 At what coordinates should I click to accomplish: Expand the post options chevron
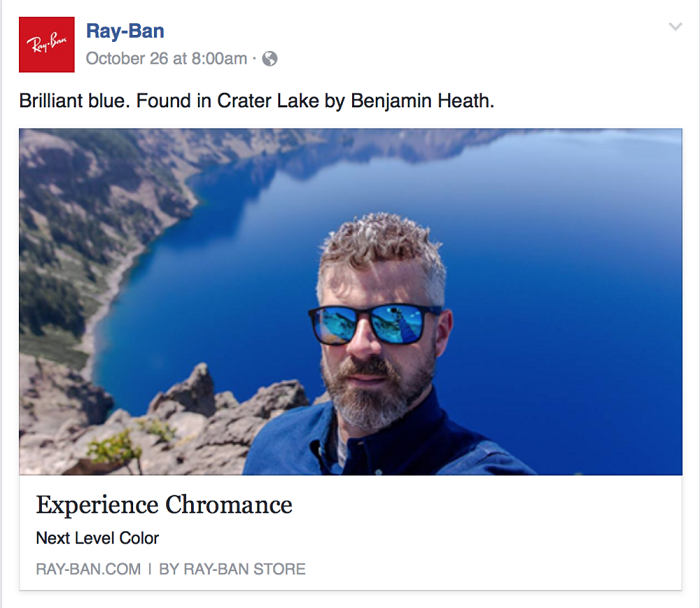[x=675, y=27]
